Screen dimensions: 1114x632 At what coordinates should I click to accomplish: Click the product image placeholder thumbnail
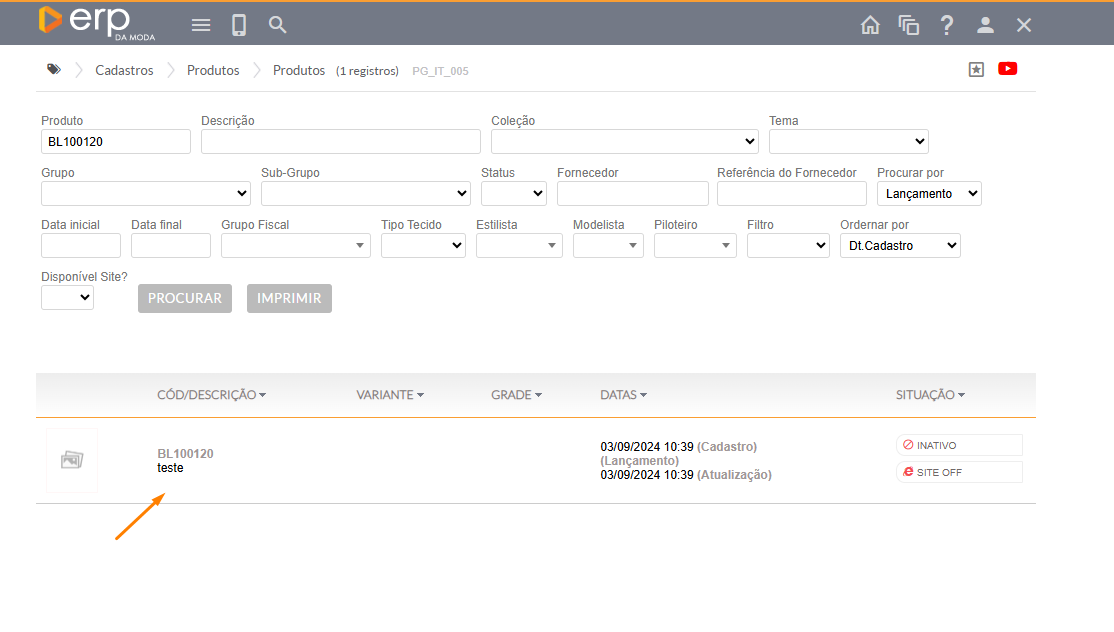pyautogui.click(x=72, y=460)
